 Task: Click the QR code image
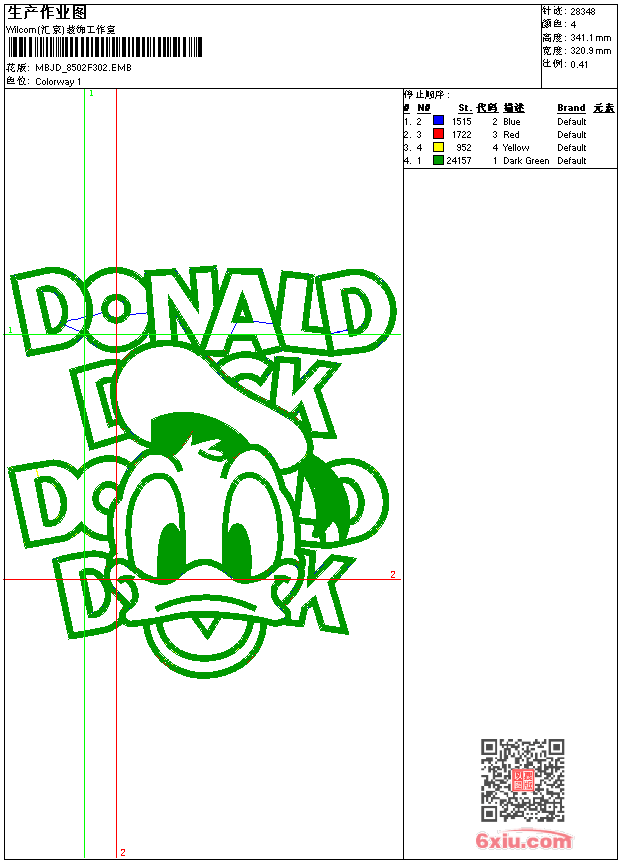click(x=522, y=780)
